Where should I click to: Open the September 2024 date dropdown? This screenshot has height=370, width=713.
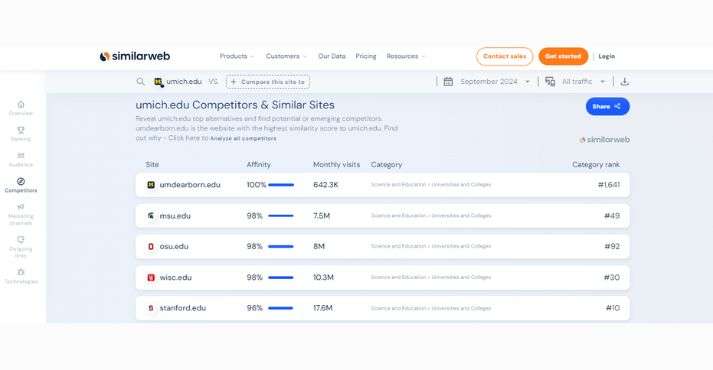click(x=495, y=81)
